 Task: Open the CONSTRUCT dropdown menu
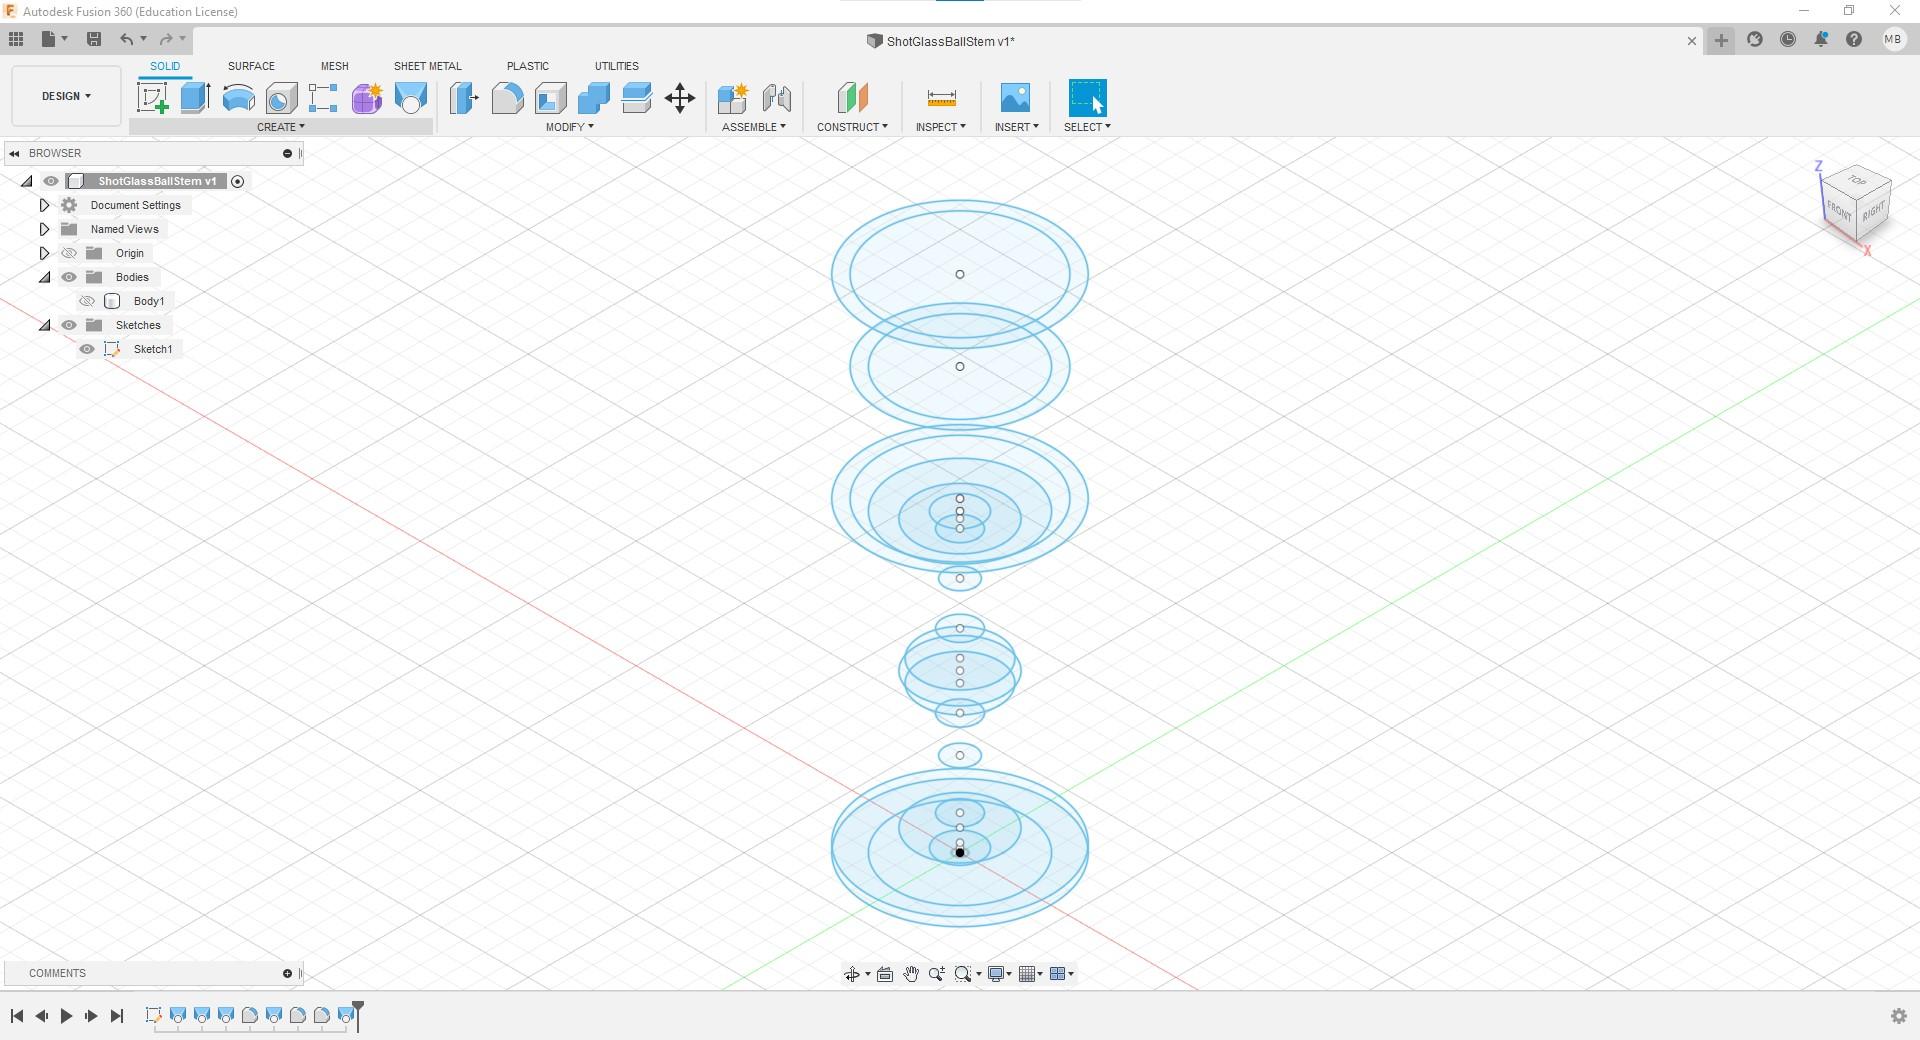click(852, 127)
